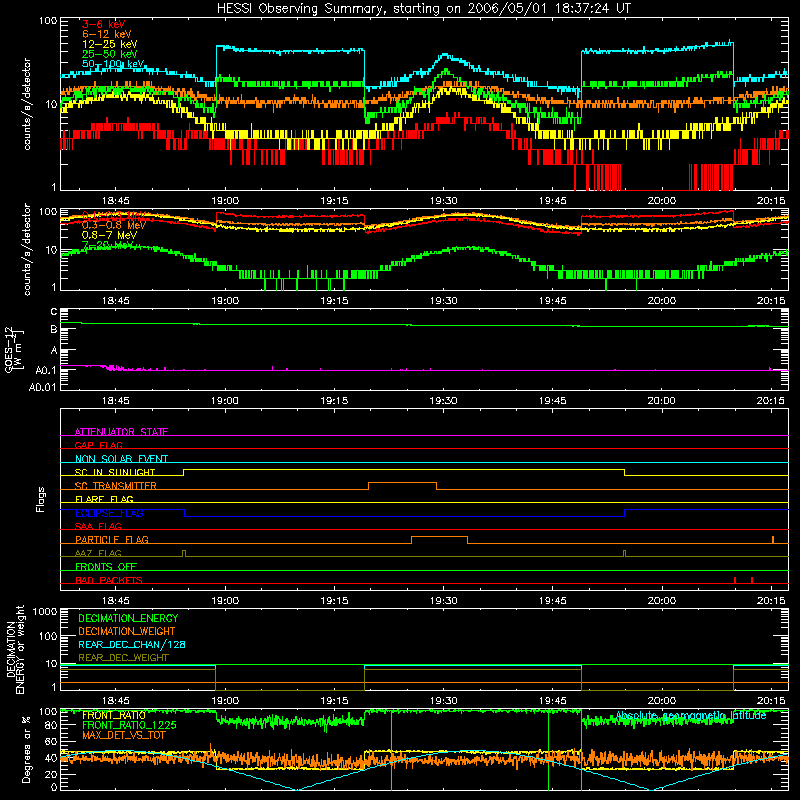The height and width of the screenshot is (800, 800).
Task: Click the olive AAZ_FLAG label under PARTICLE_FLAG
Action: pos(98,553)
